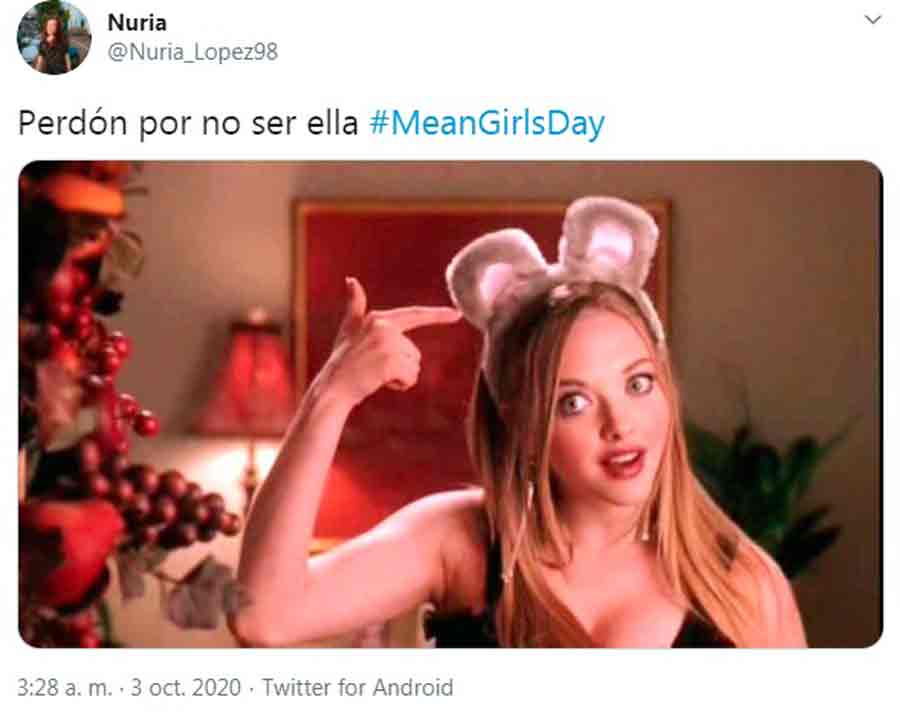
Task: Click the display name Nuria
Action: (137, 23)
